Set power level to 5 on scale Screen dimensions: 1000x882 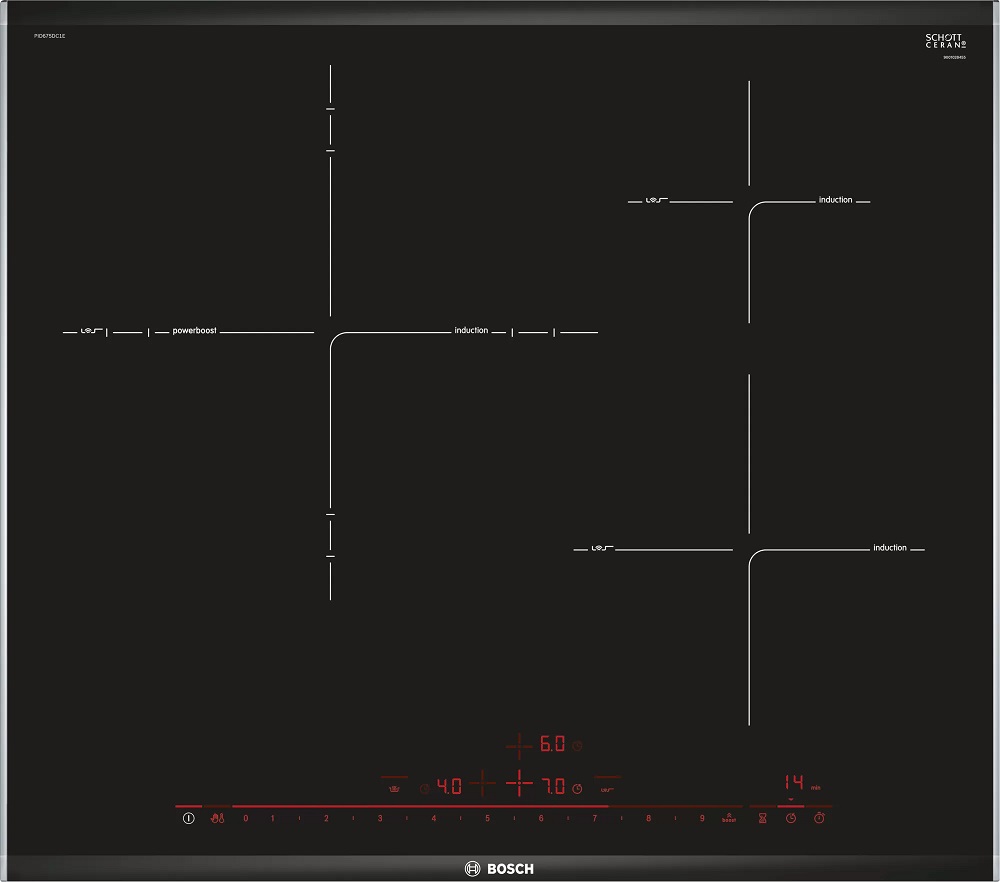pos(487,819)
